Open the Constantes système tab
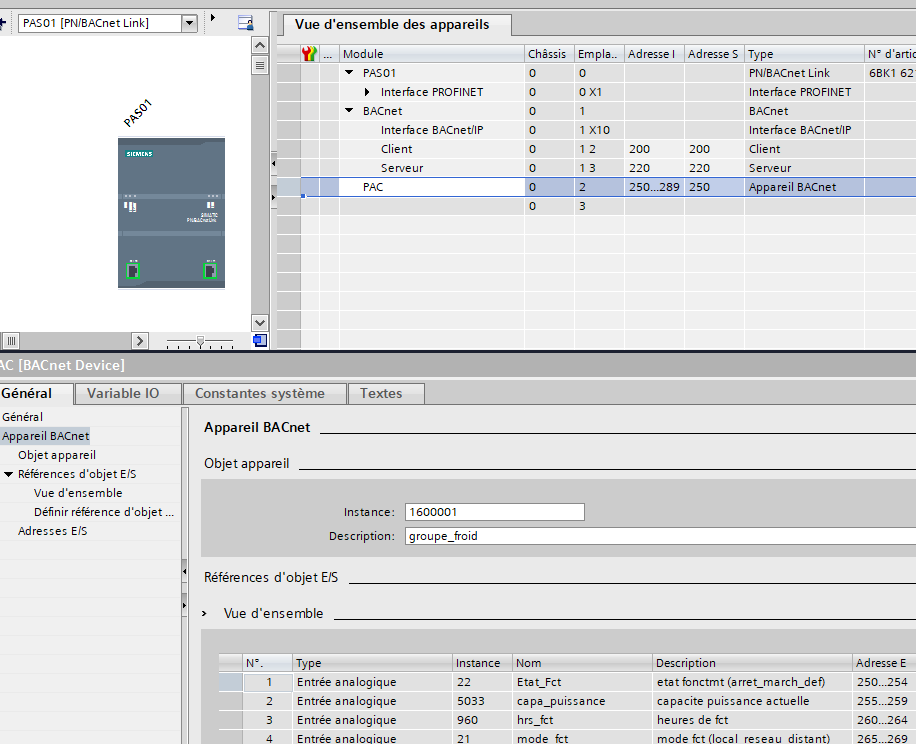Viewport: 916px width, 744px height. pos(259,393)
